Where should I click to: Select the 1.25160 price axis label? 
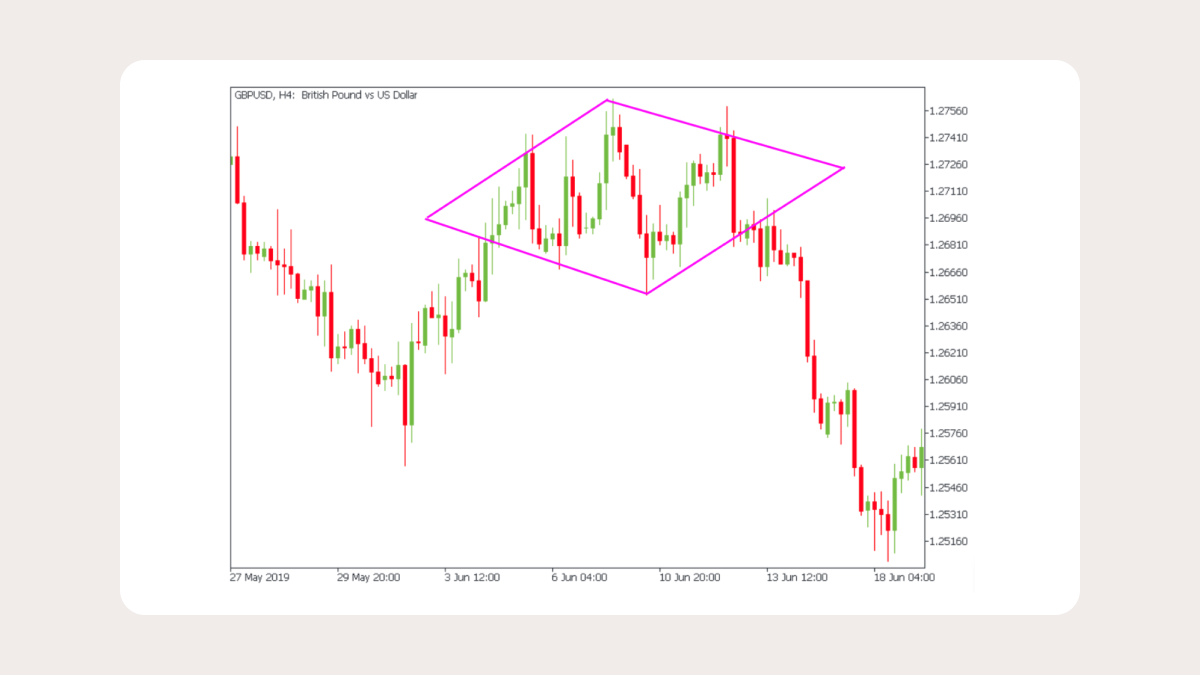pyautogui.click(x=948, y=542)
